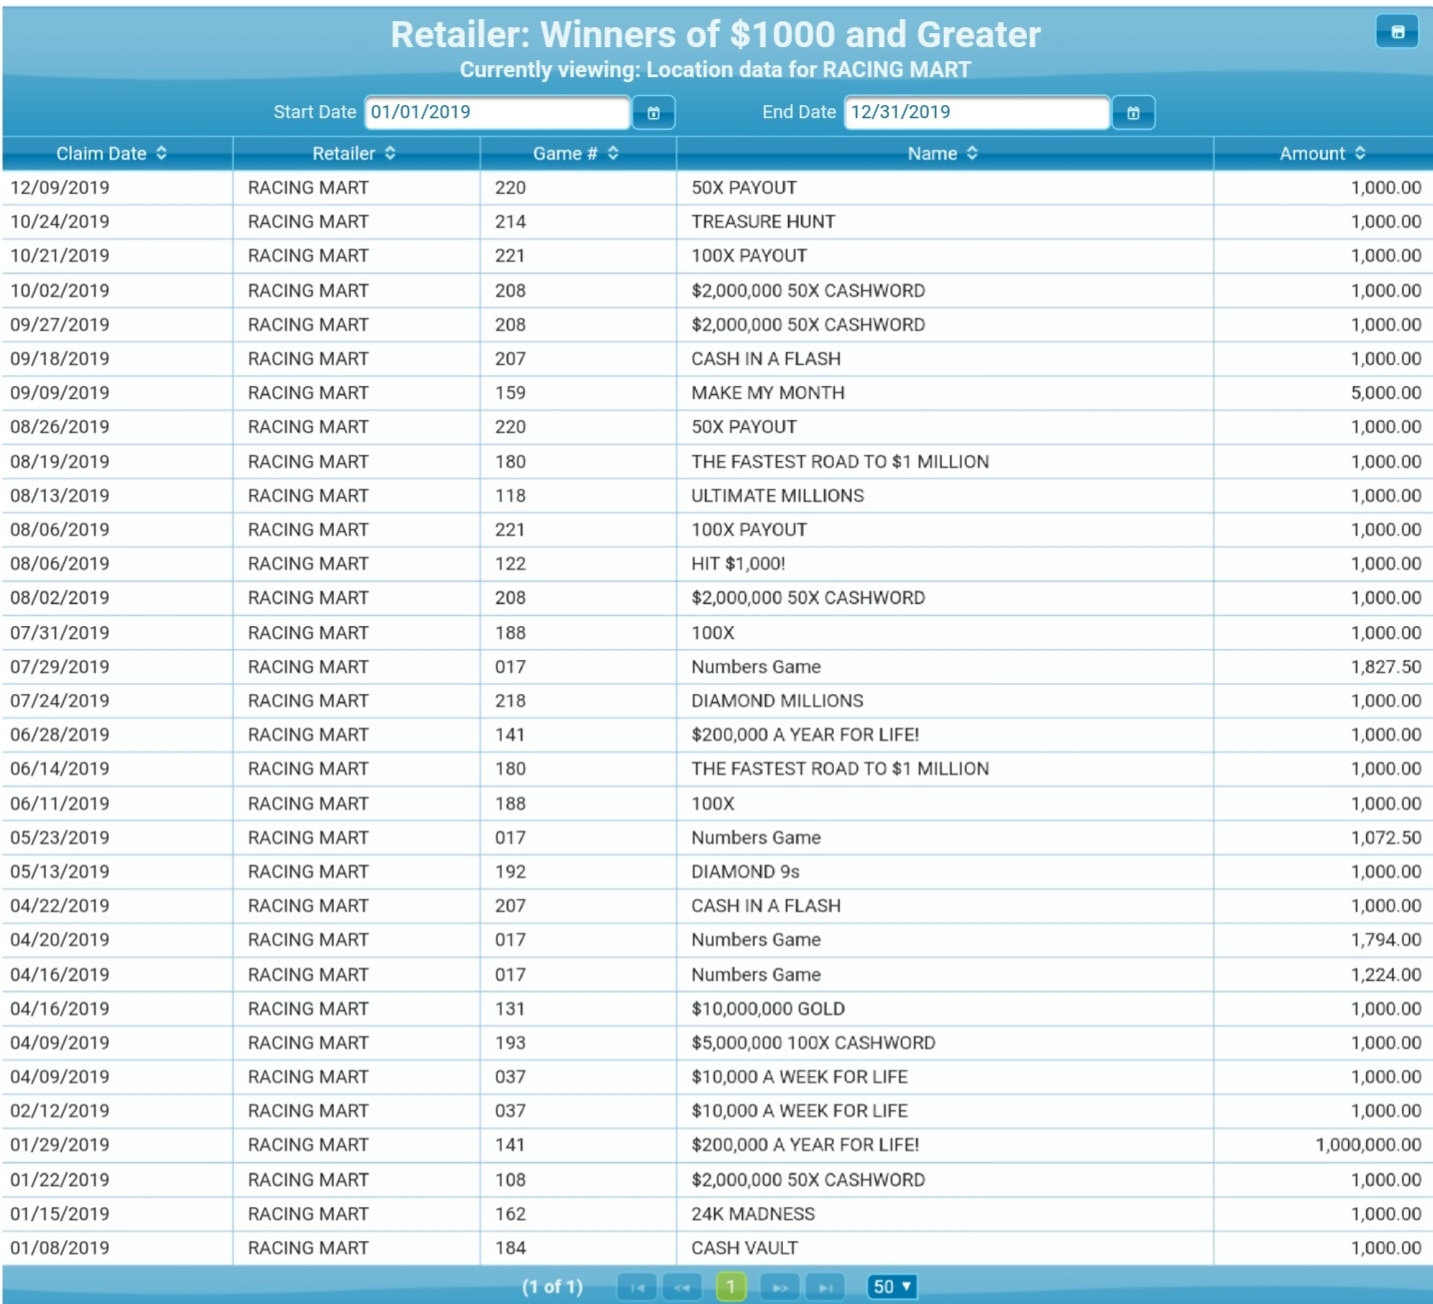The image size is (1433, 1304).
Task: Click the End Date input field
Action: [976, 113]
